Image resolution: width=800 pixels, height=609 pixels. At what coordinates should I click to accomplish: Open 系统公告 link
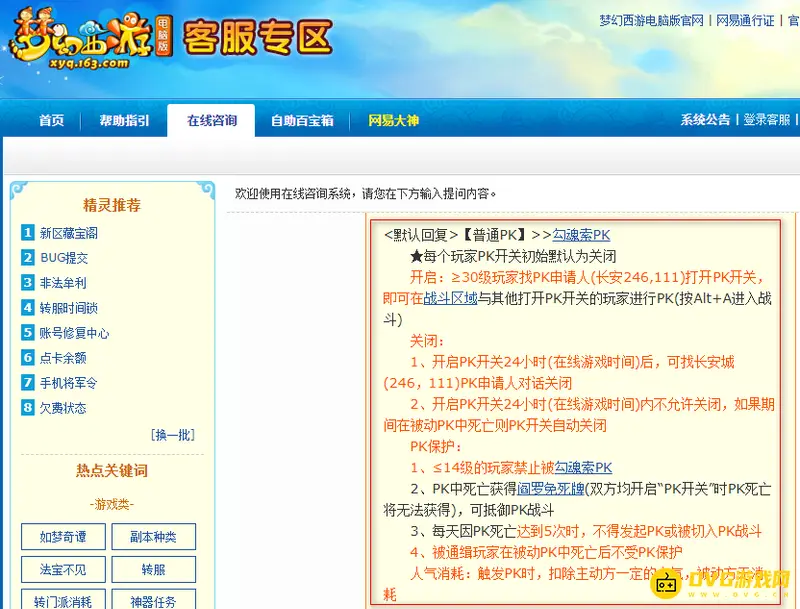pos(705,120)
